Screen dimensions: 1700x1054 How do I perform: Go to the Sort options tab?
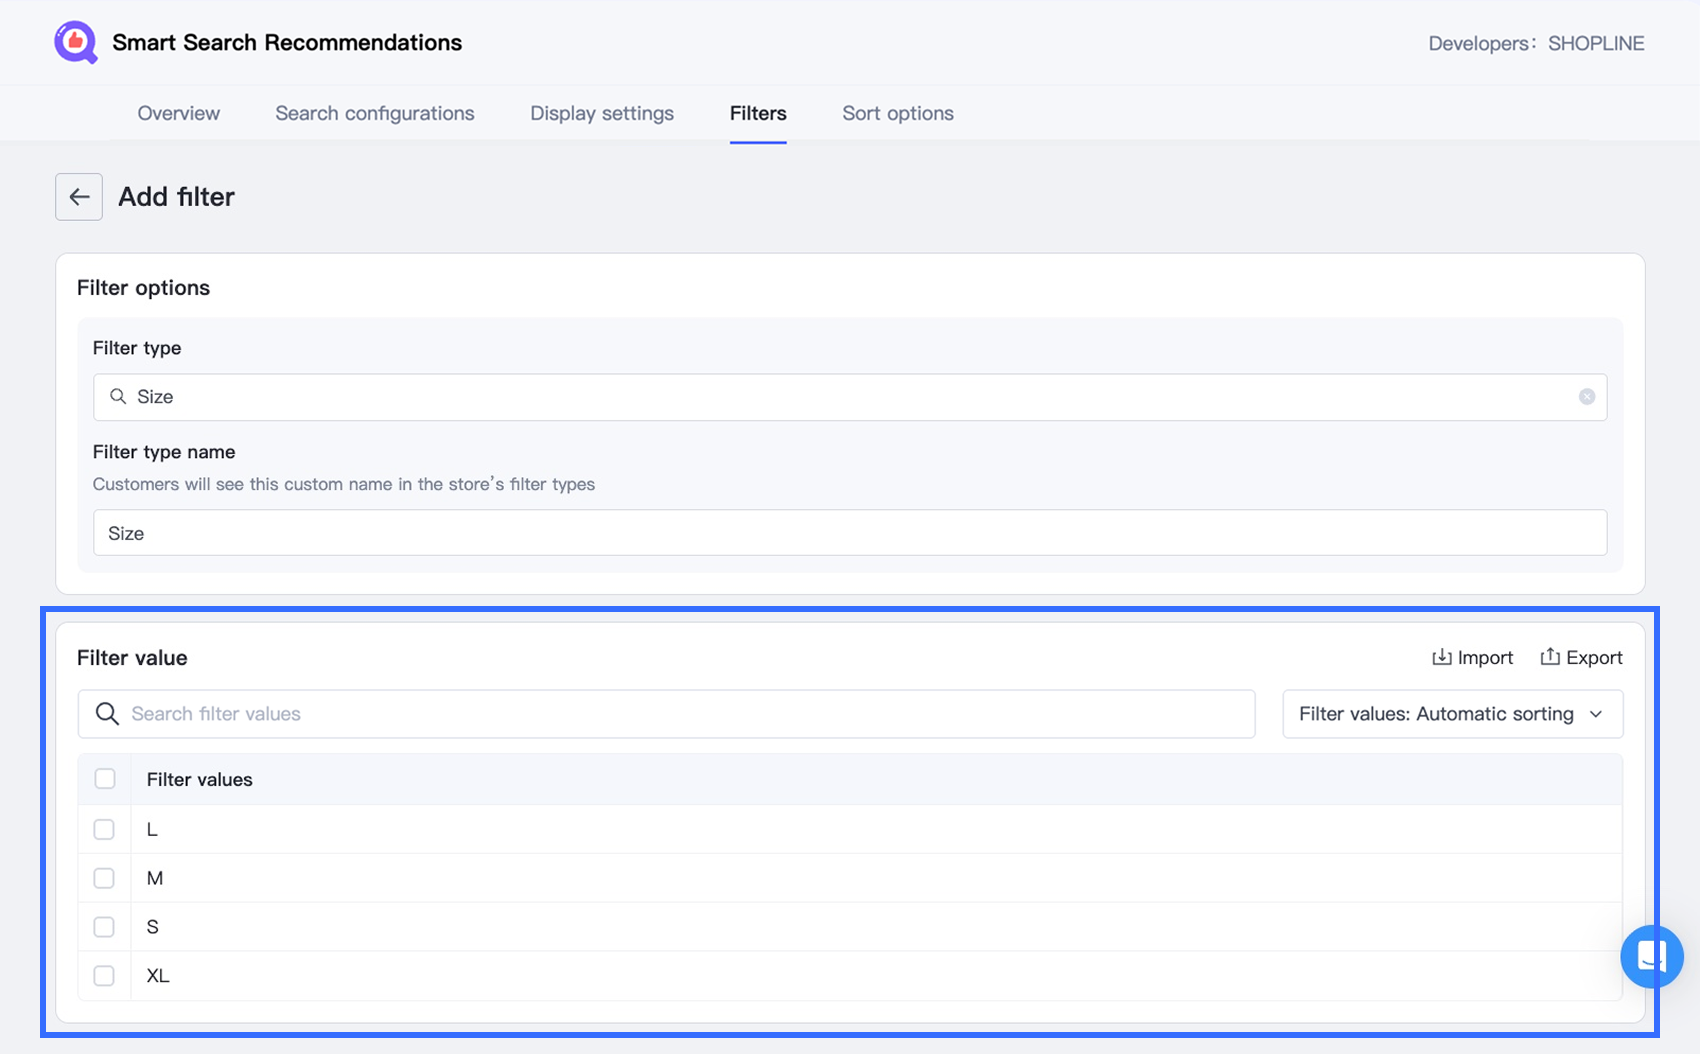897,113
